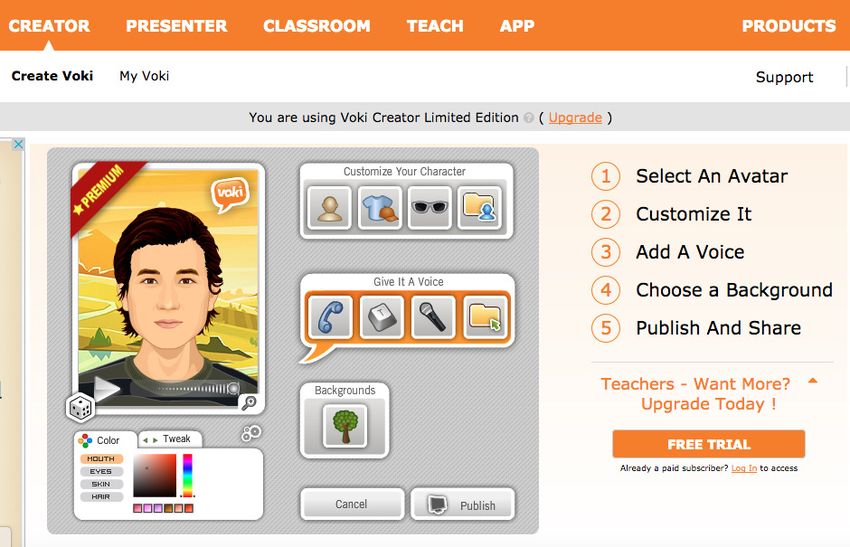850x547 pixels.
Task: Click the dice randomize icon
Action: (80, 408)
